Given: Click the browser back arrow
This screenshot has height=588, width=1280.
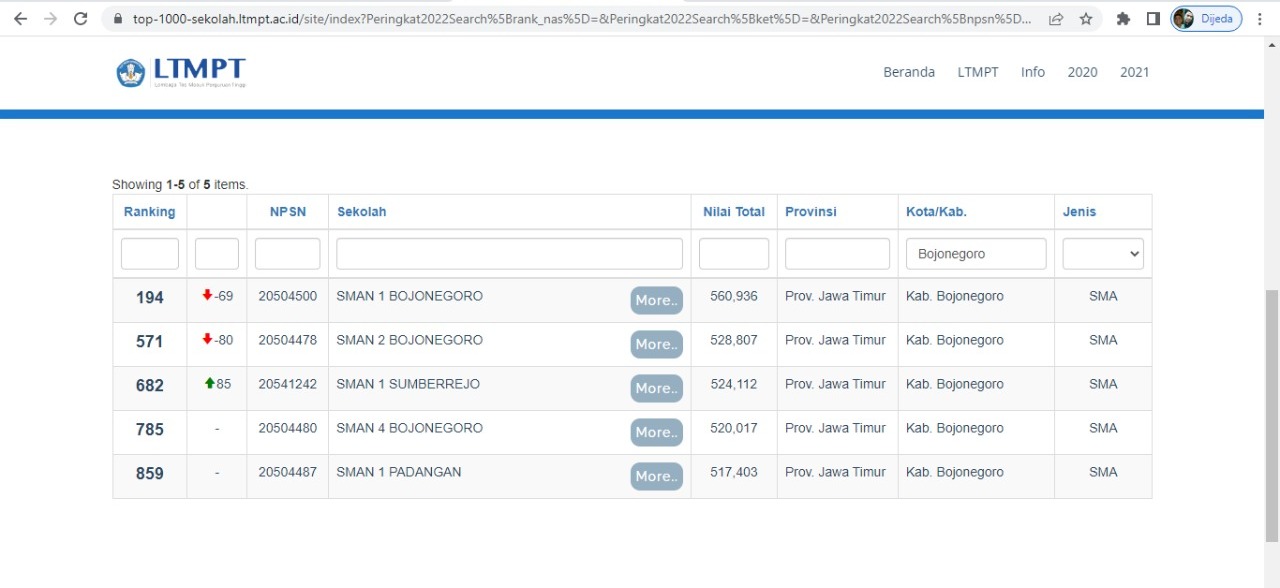Looking at the screenshot, I should 20,19.
